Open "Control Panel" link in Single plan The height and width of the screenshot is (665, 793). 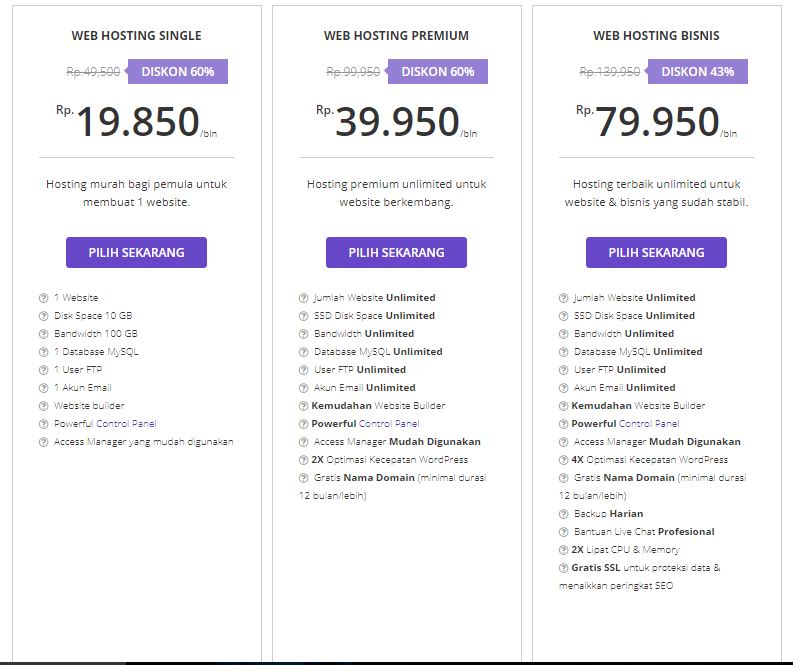click(126, 424)
